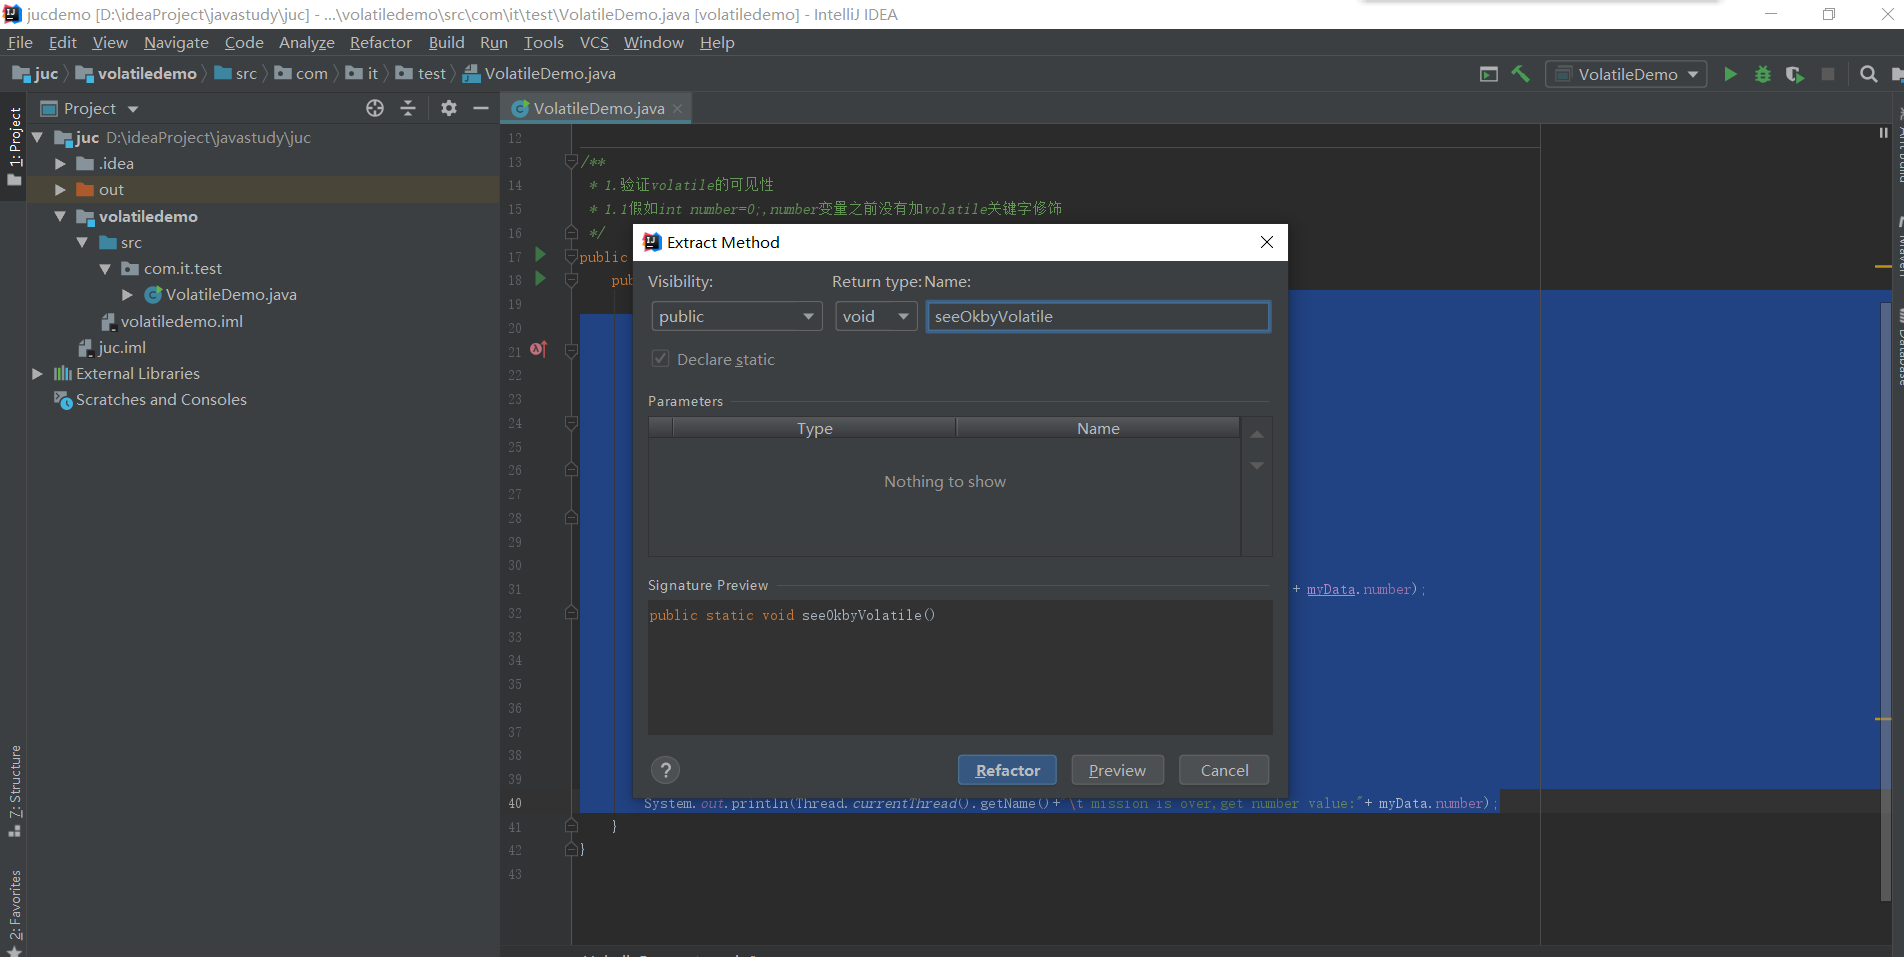Click the Name column header in Parameters
The height and width of the screenshot is (957, 1904).
(x=1098, y=428)
